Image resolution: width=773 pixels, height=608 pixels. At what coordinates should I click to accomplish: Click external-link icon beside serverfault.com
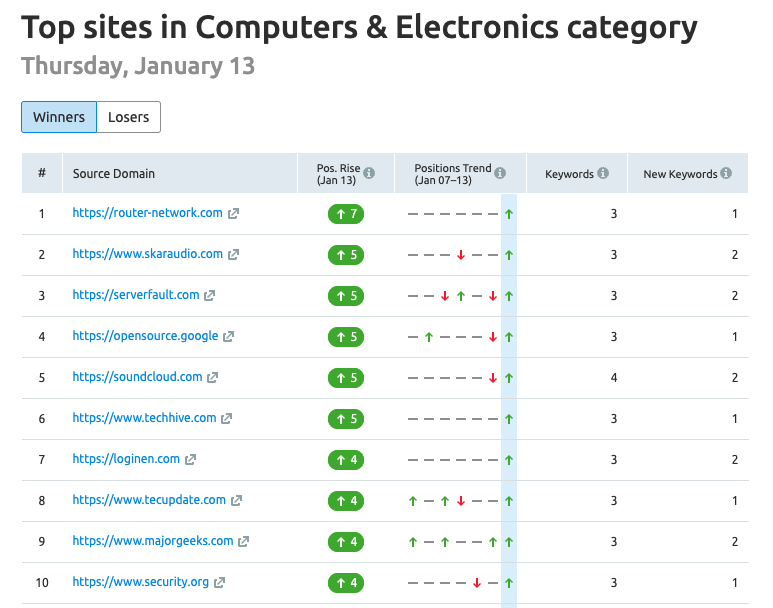click(210, 295)
